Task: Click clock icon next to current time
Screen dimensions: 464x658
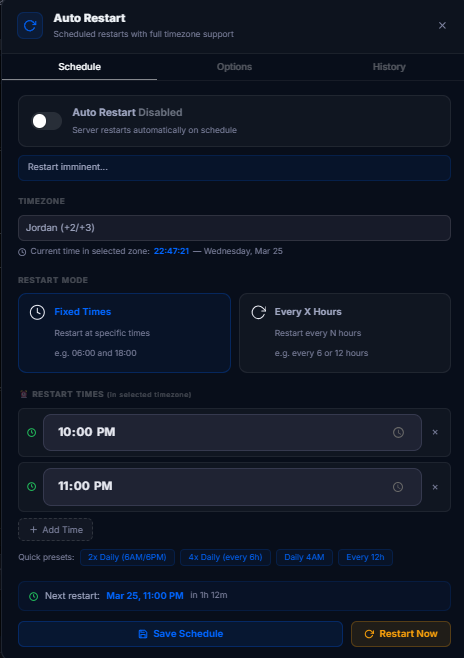Action: (x=22, y=252)
